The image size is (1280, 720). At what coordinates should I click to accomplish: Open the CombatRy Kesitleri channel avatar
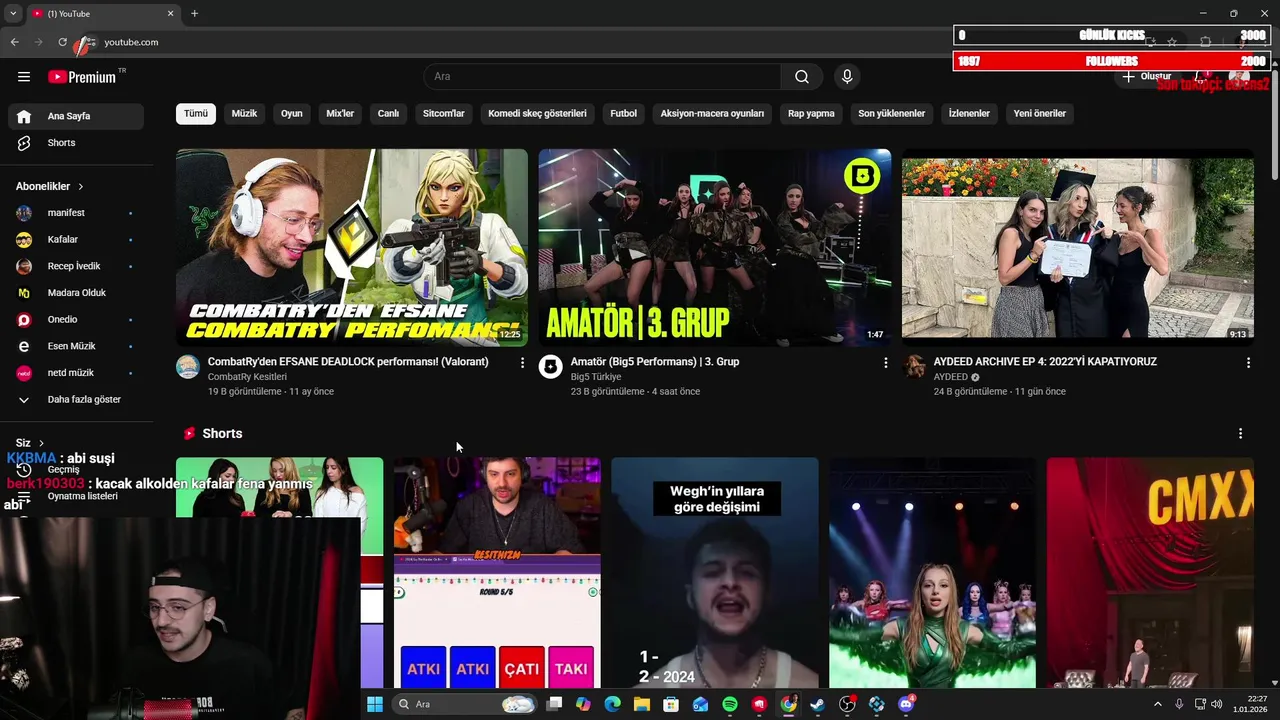click(x=188, y=366)
